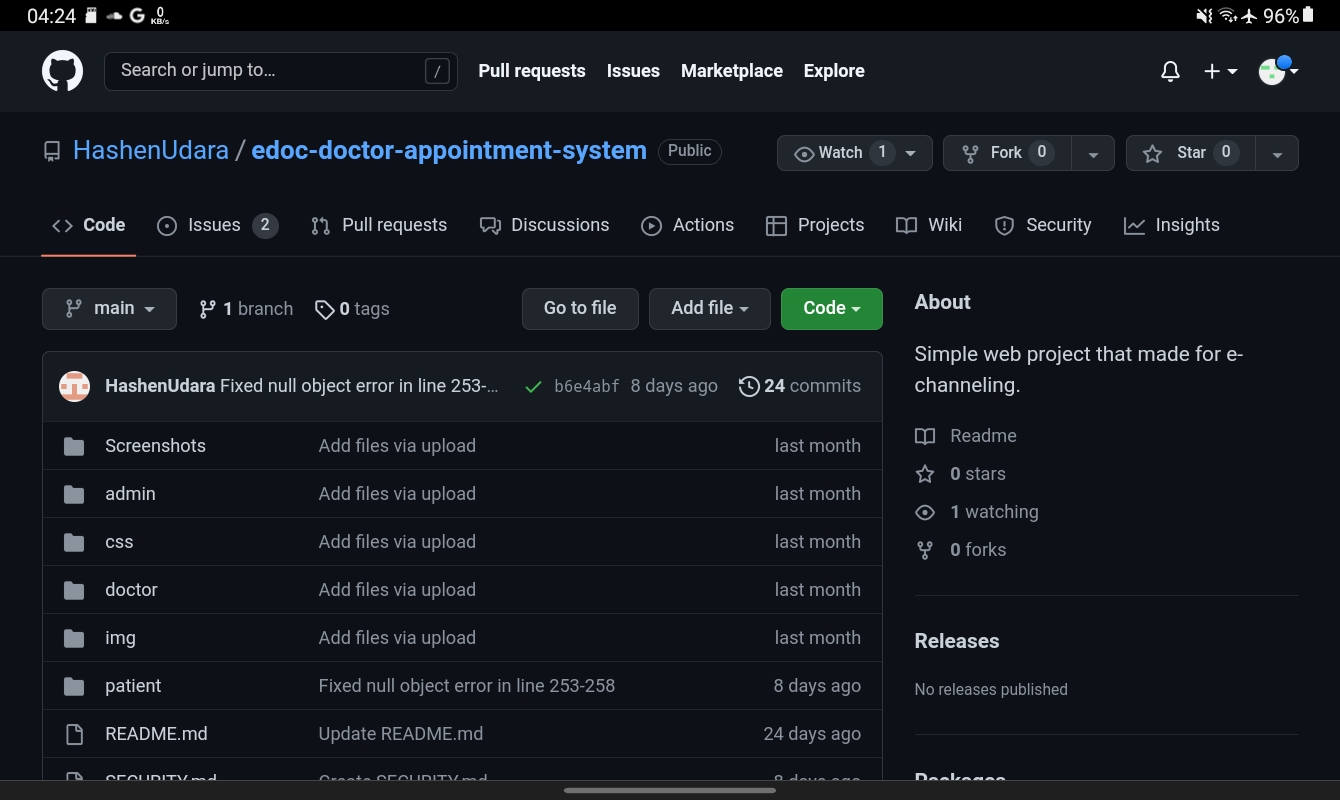1340x800 pixels.
Task: Open the main branch selector dropdown
Action: coord(109,309)
